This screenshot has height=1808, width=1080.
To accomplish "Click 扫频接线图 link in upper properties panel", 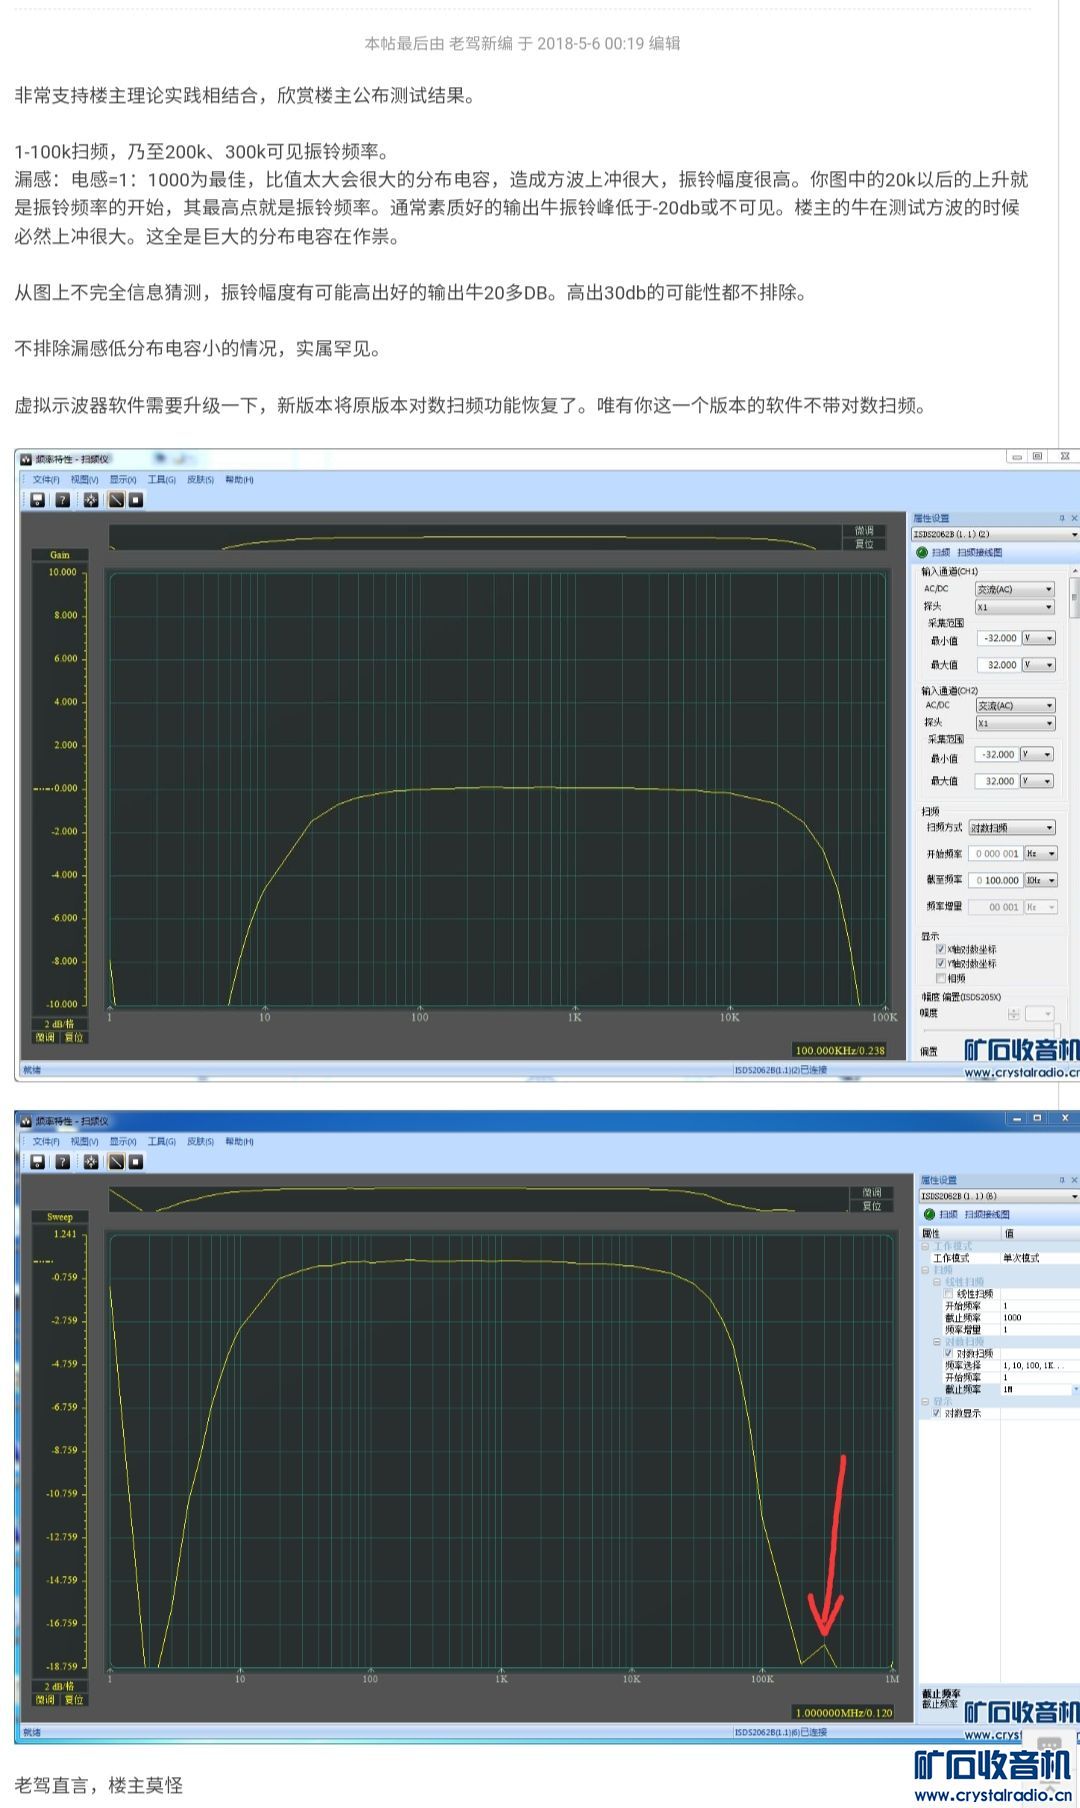I will (x=979, y=552).
